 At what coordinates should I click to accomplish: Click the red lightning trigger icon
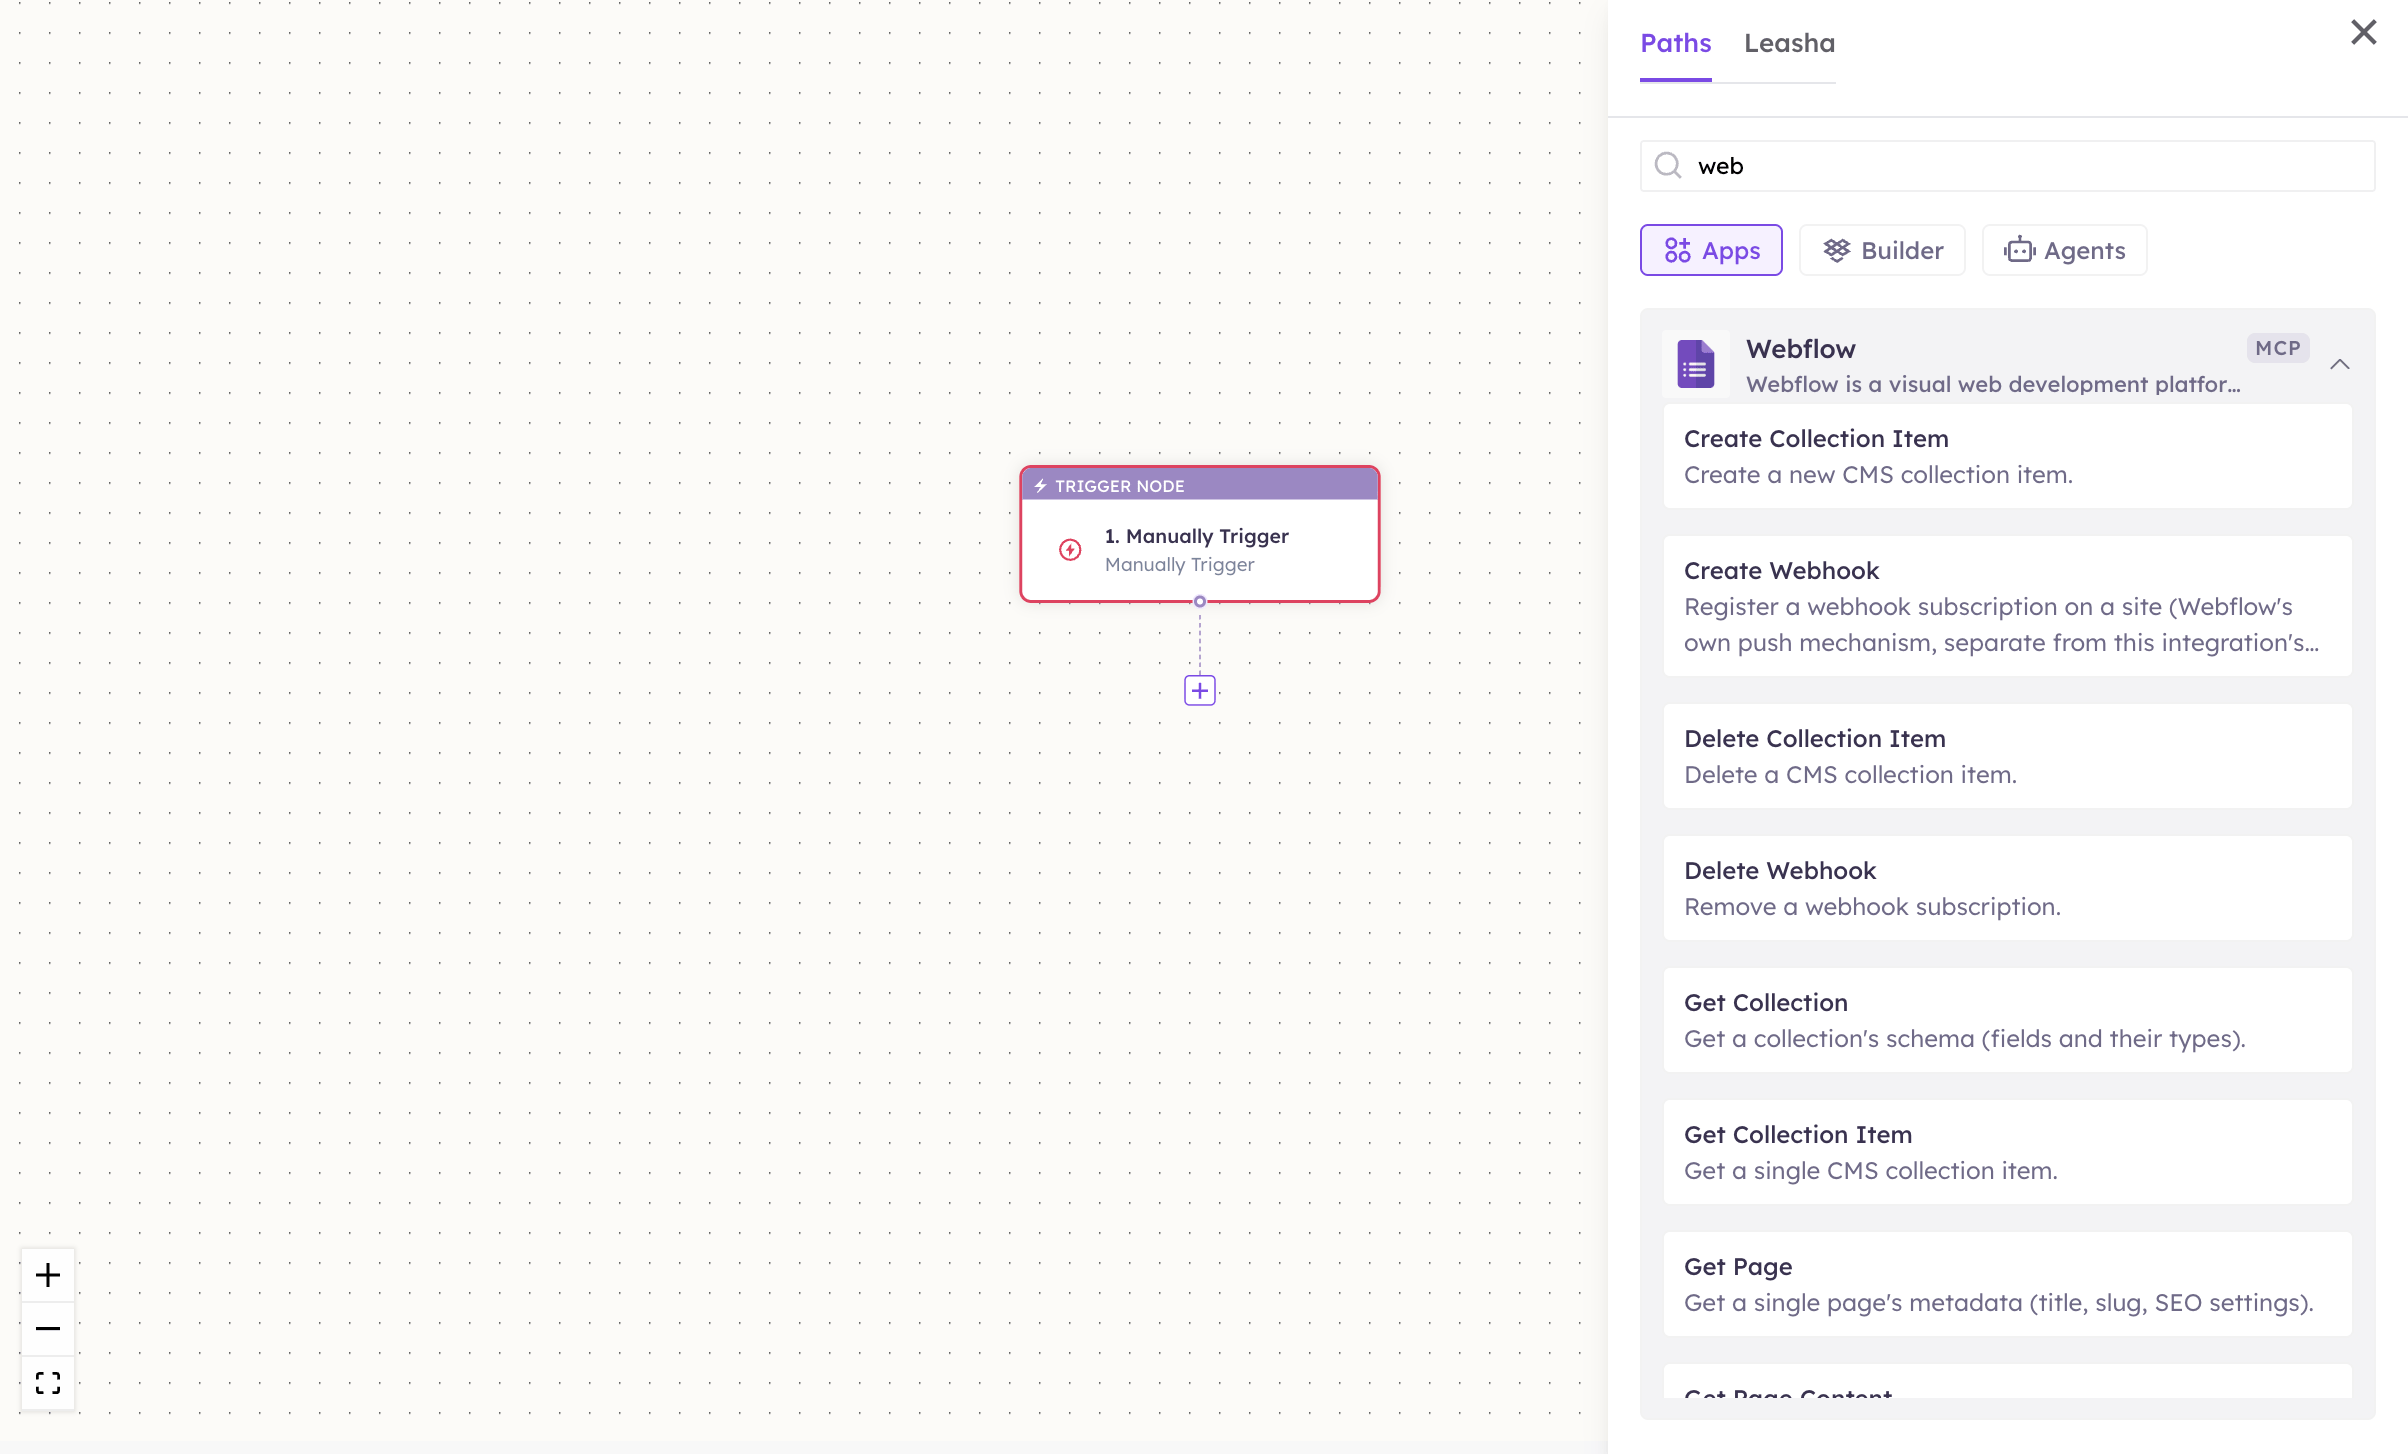coord(1070,550)
